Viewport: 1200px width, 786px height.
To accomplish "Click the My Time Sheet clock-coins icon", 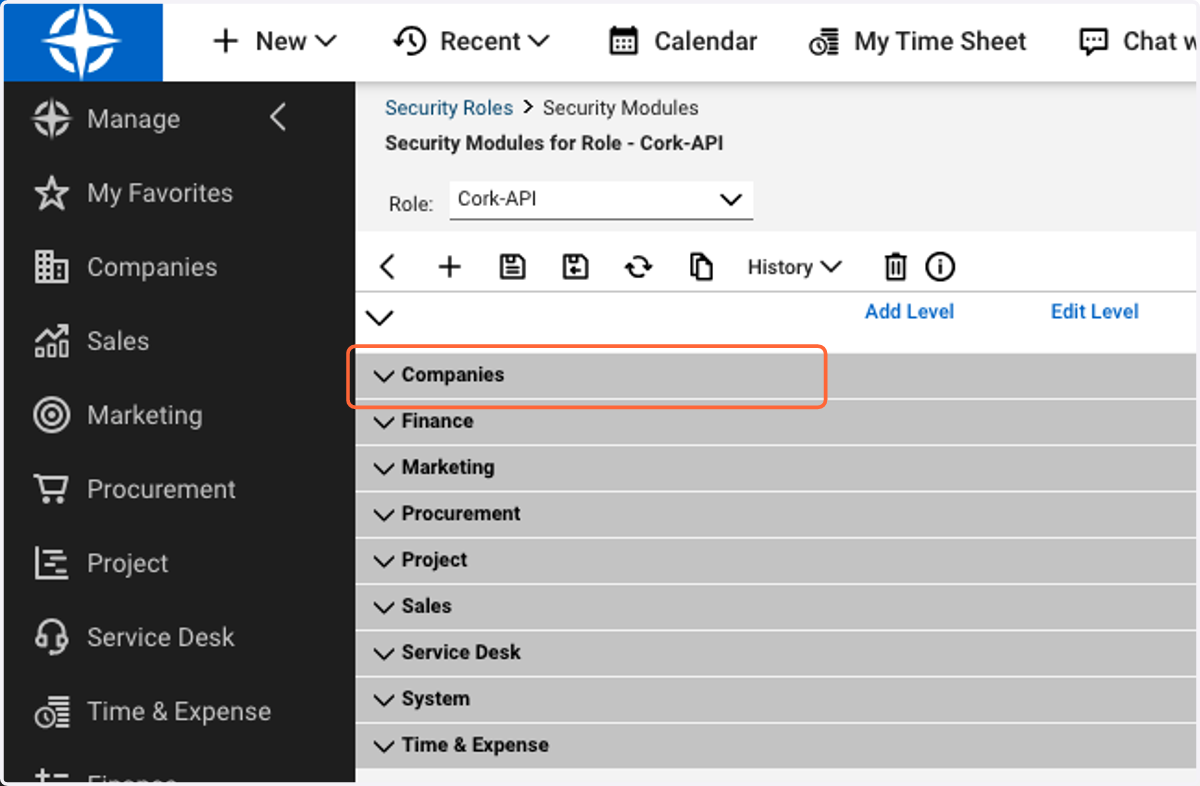I will click(x=824, y=42).
